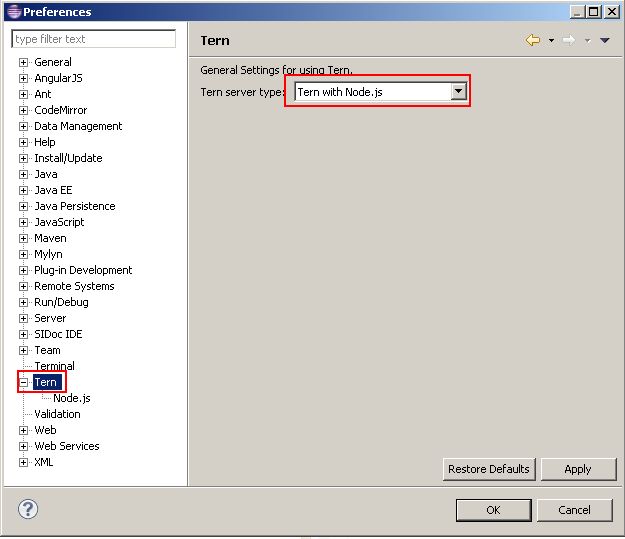Image resolution: width=625 pixels, height=539 pixels.
Task: Select the Validation preferences item
Action: click(57, 414)
